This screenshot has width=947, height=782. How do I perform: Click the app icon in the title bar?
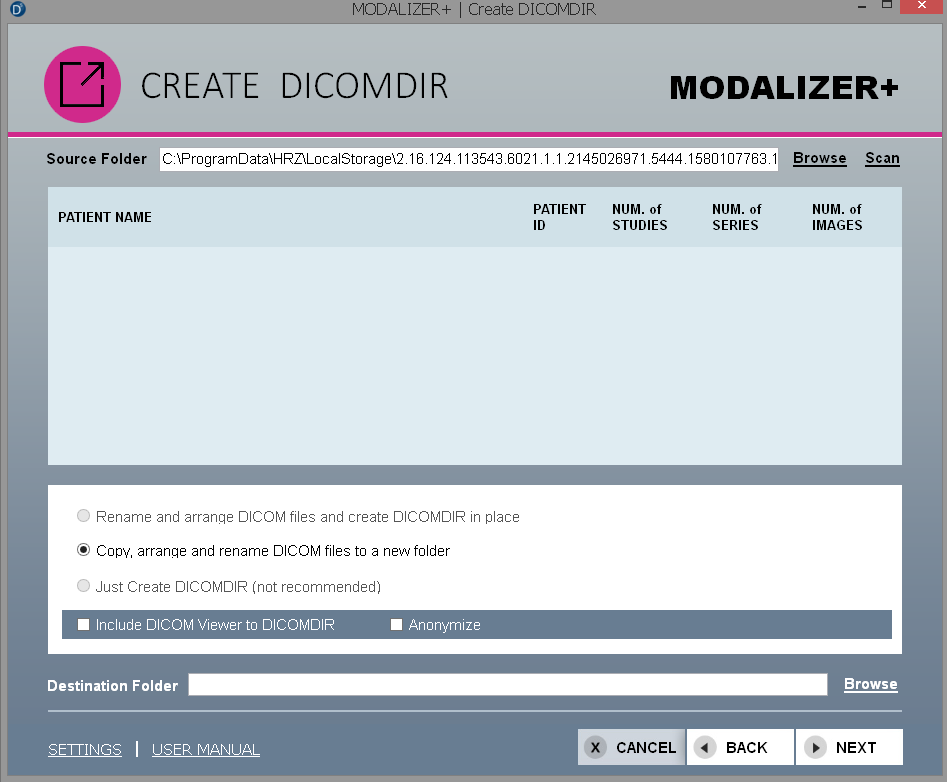click(17, 10)
